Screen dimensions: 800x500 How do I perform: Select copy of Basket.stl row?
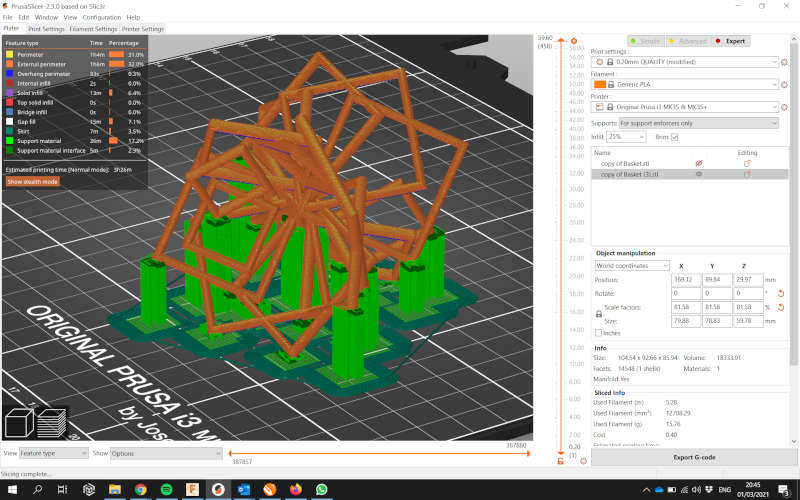[690, 163]
